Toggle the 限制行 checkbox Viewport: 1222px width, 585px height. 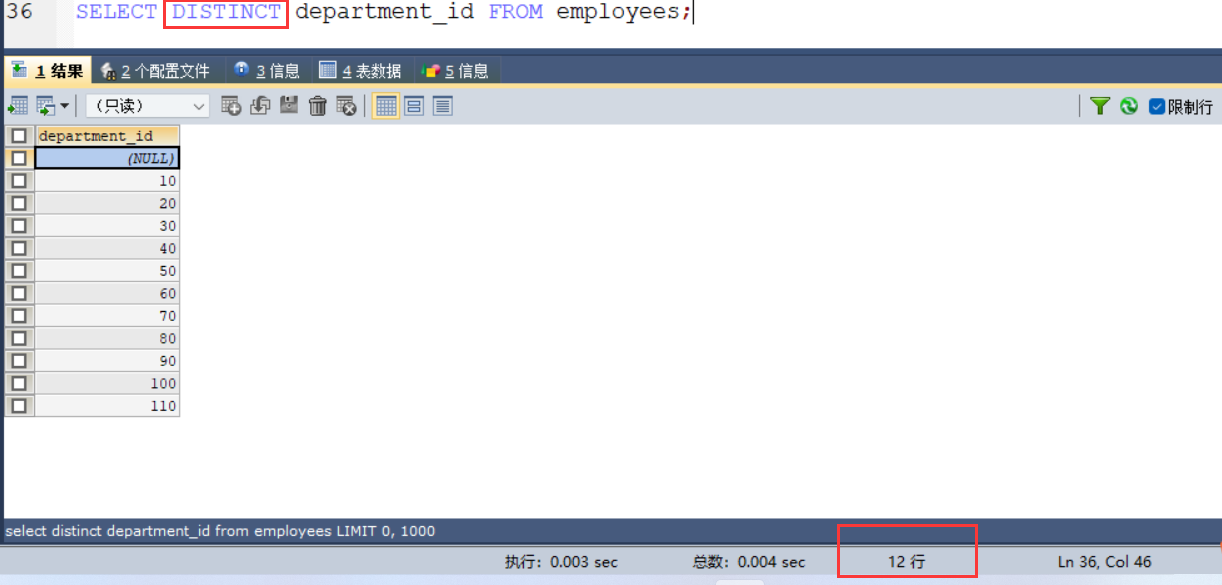1157,106
